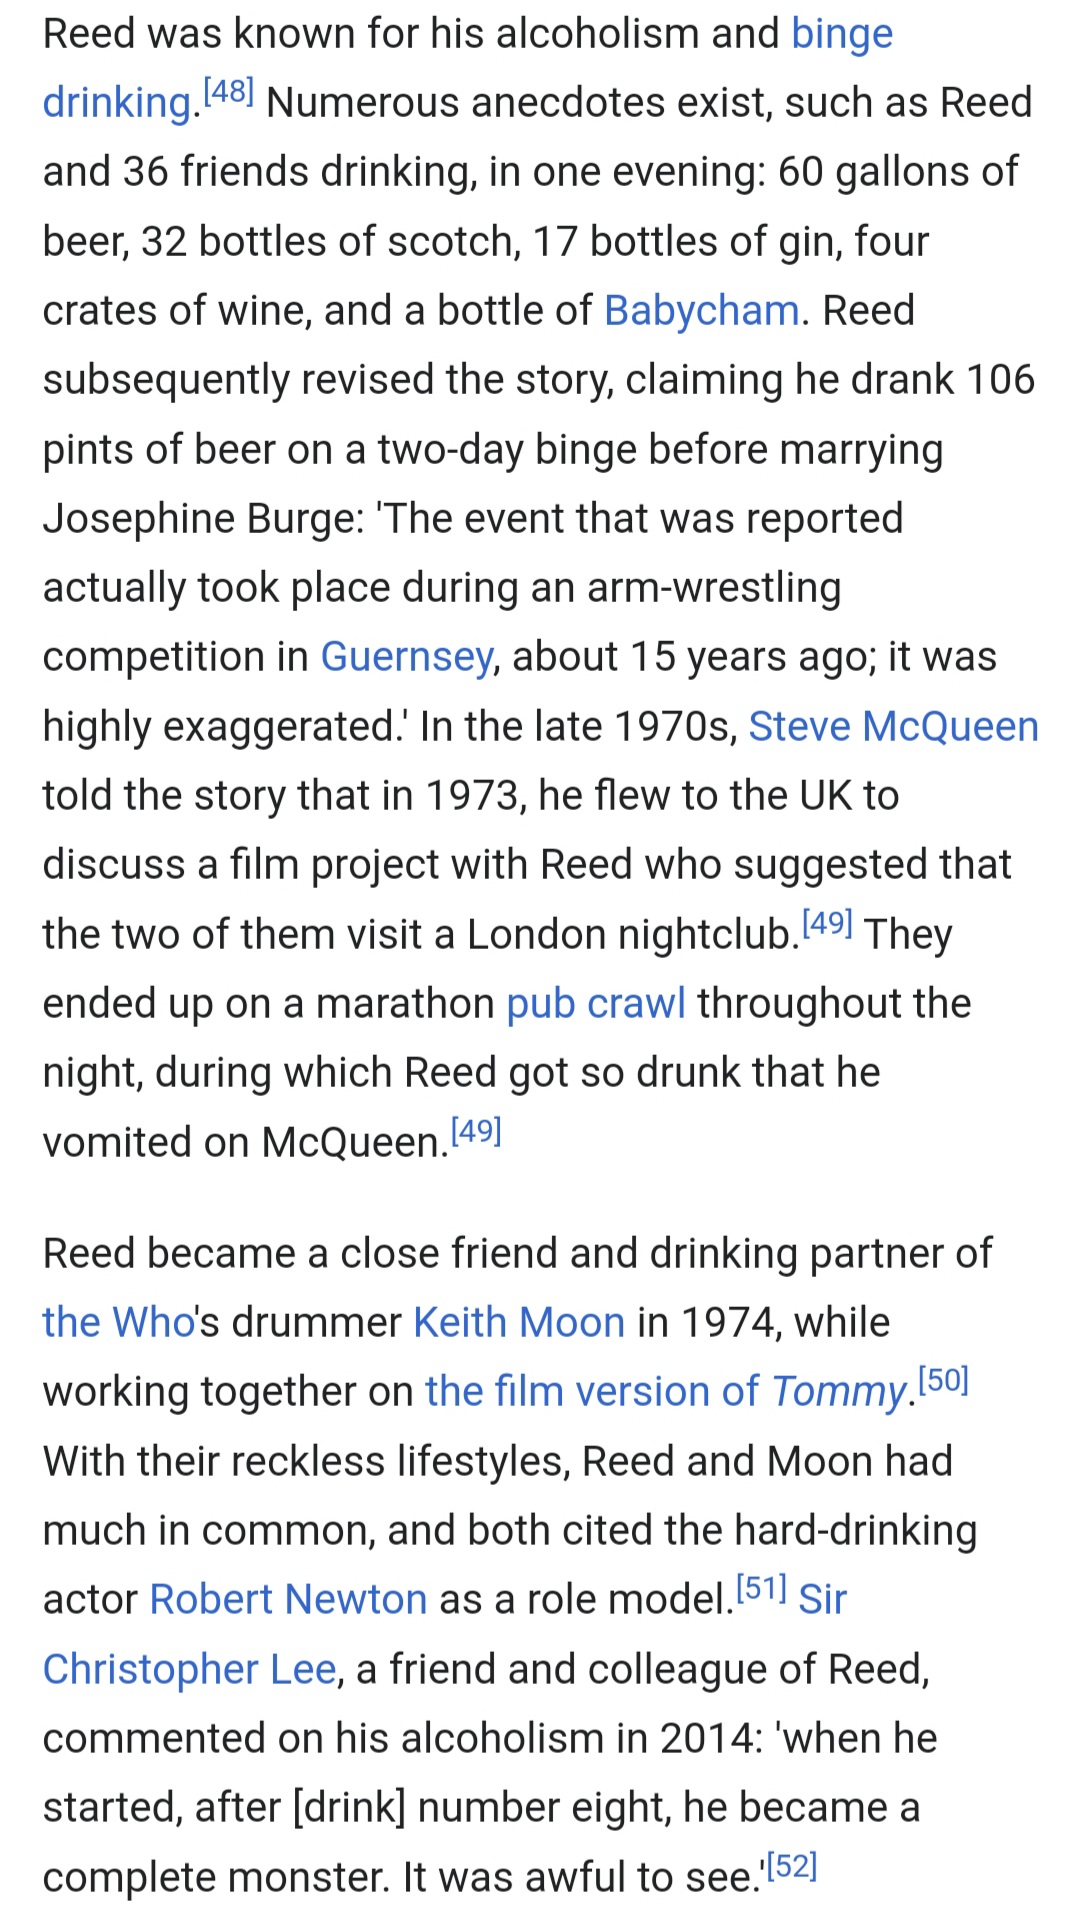Follow the 'pub crawl' link
Screen dimensions: 1080x1920
(596, 1004)
